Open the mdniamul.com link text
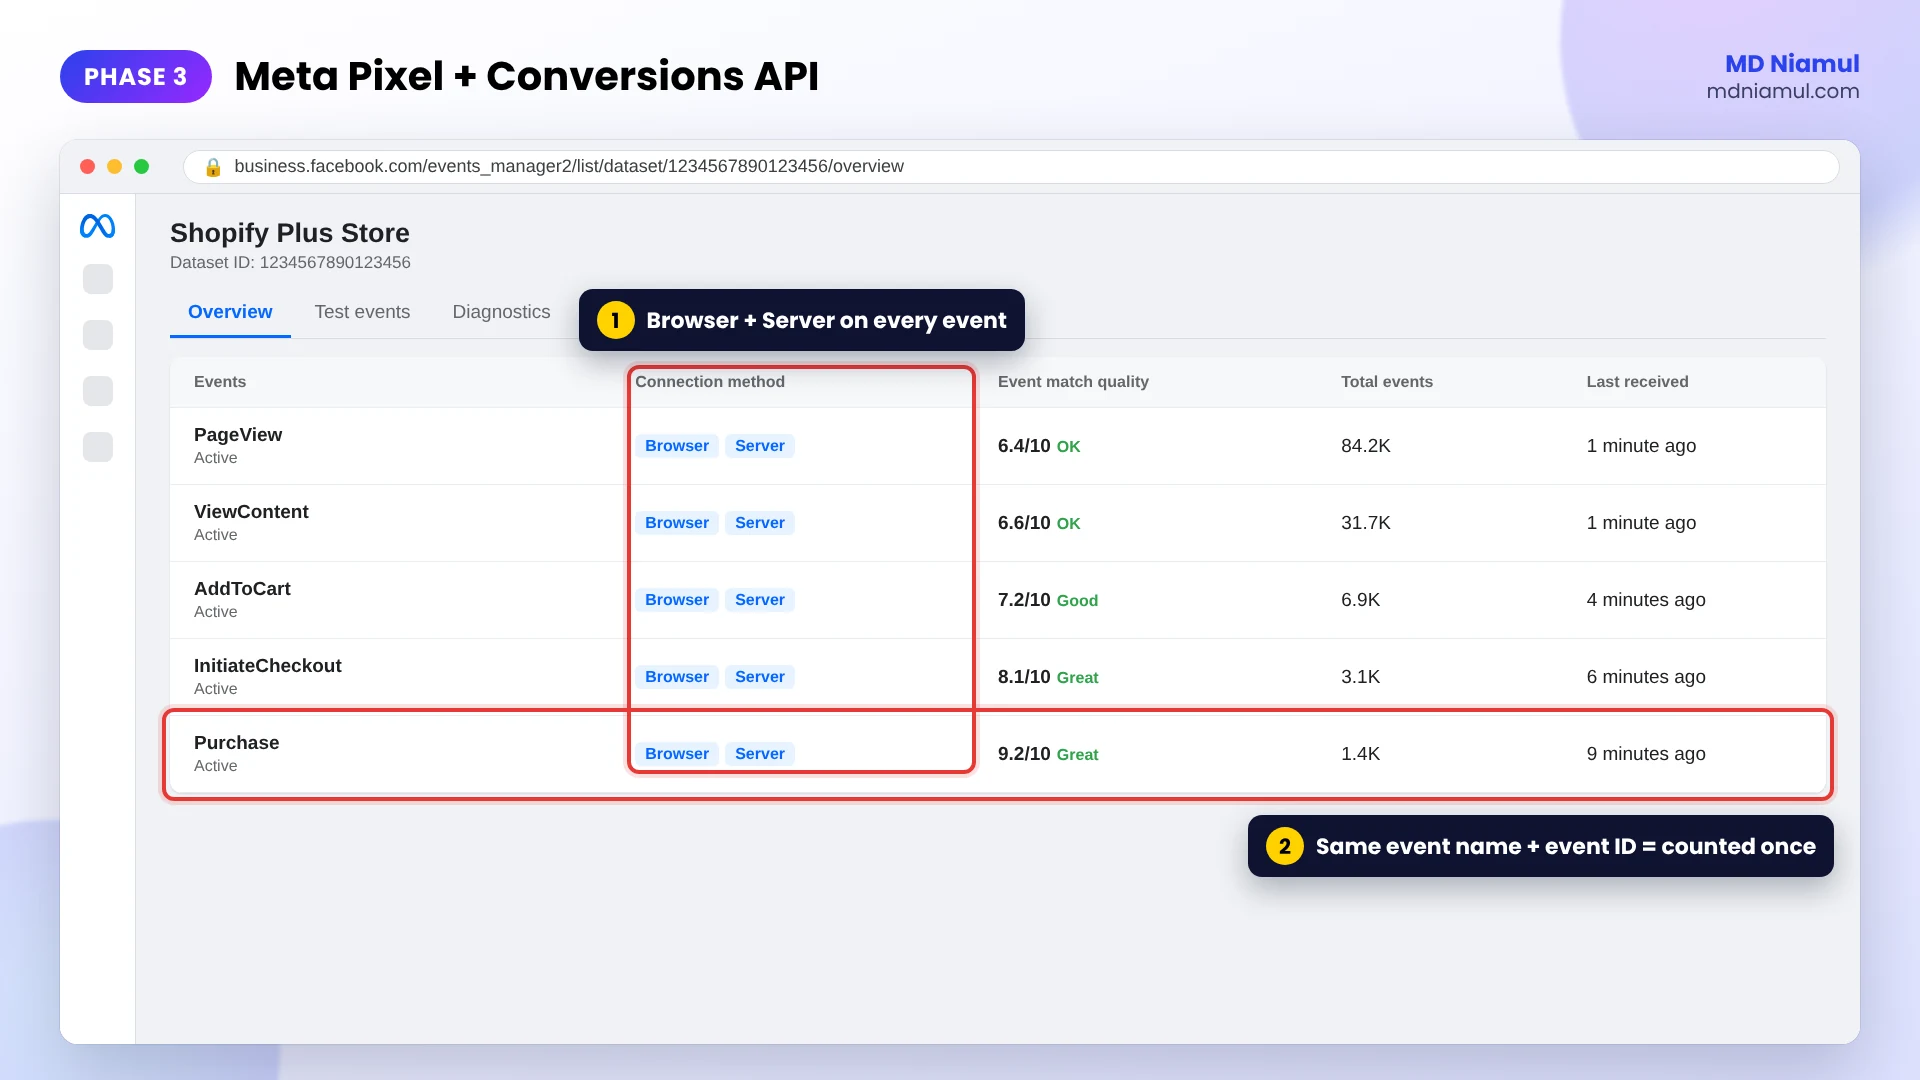 point(1783,91)
